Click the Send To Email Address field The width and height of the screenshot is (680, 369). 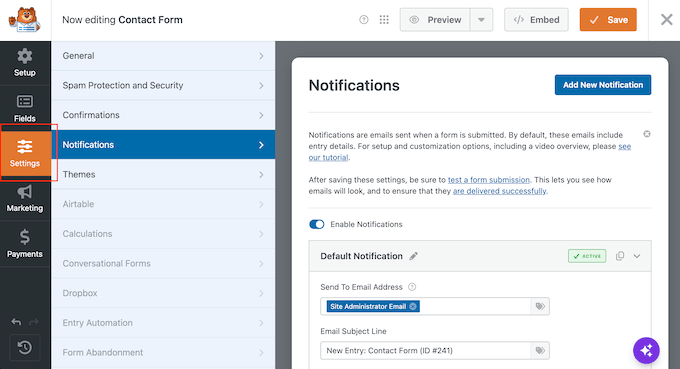pos(435,306)
